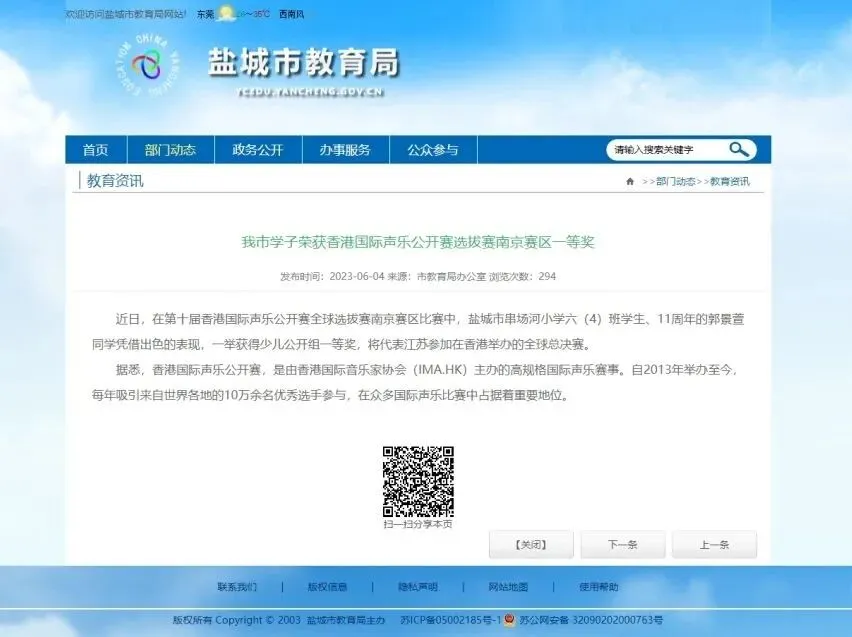The width and height of the screenshot is (852, 637).
Task: Click the 来源：市教育局办公室 text
Action: [x=436, y=276]
